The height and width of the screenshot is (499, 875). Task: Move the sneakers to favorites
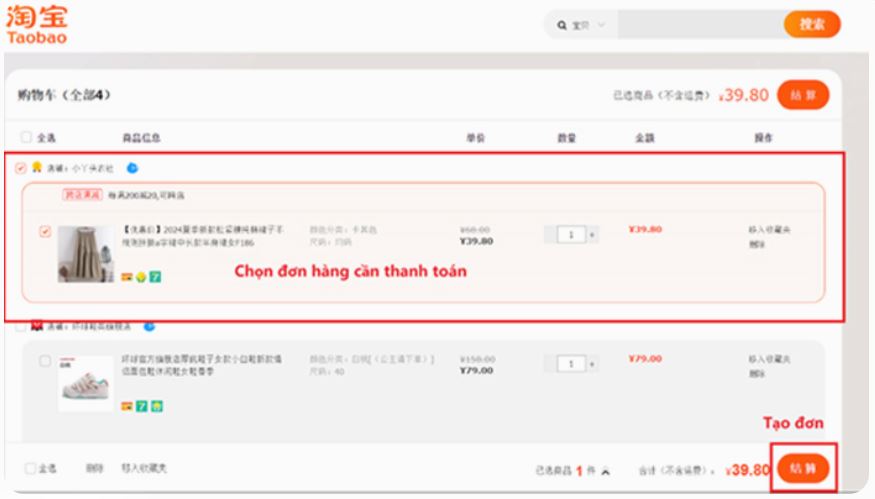[769, 359]
